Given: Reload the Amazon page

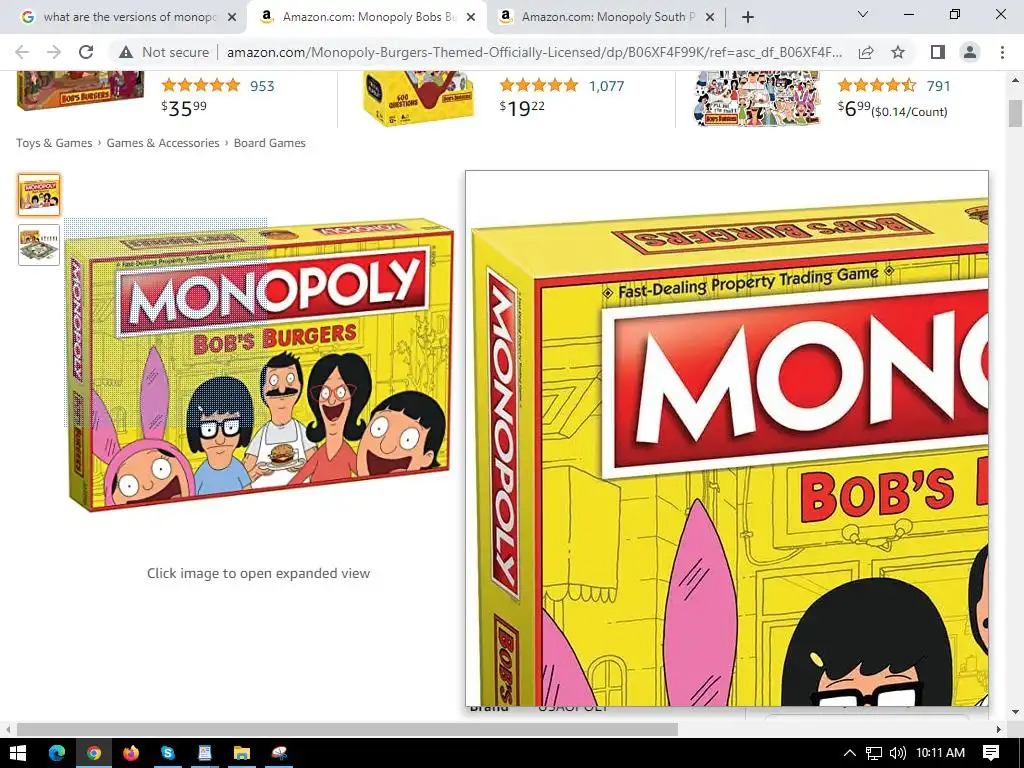Looking at the screenshot, I should 86,52.
